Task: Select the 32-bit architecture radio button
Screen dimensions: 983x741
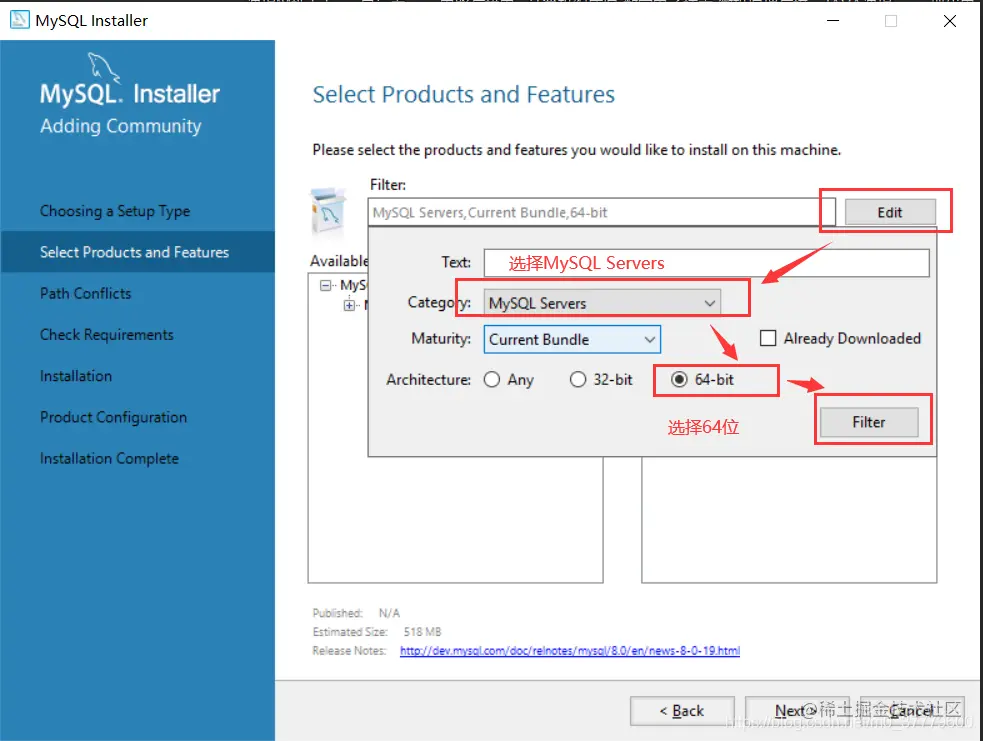Action: pyautogui.click(x=578, y=379)
